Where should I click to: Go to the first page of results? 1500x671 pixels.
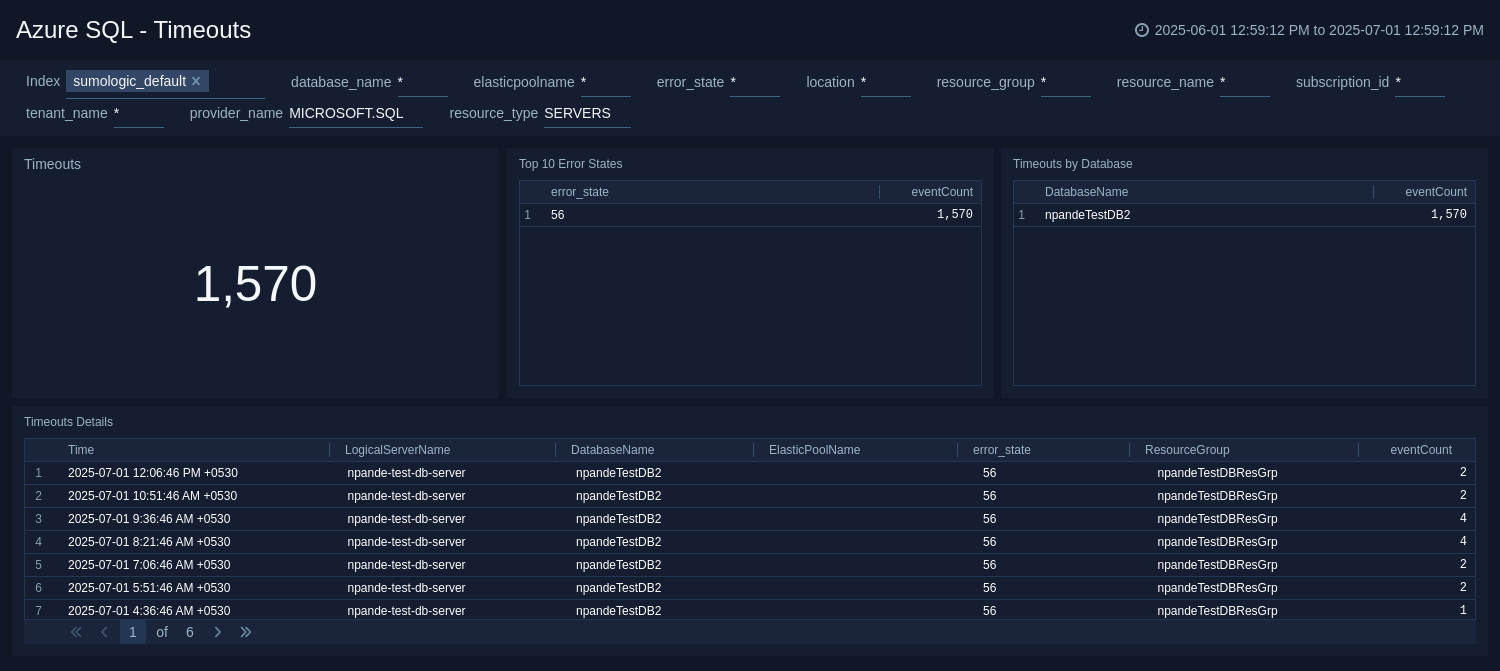[x=76, y=632]
